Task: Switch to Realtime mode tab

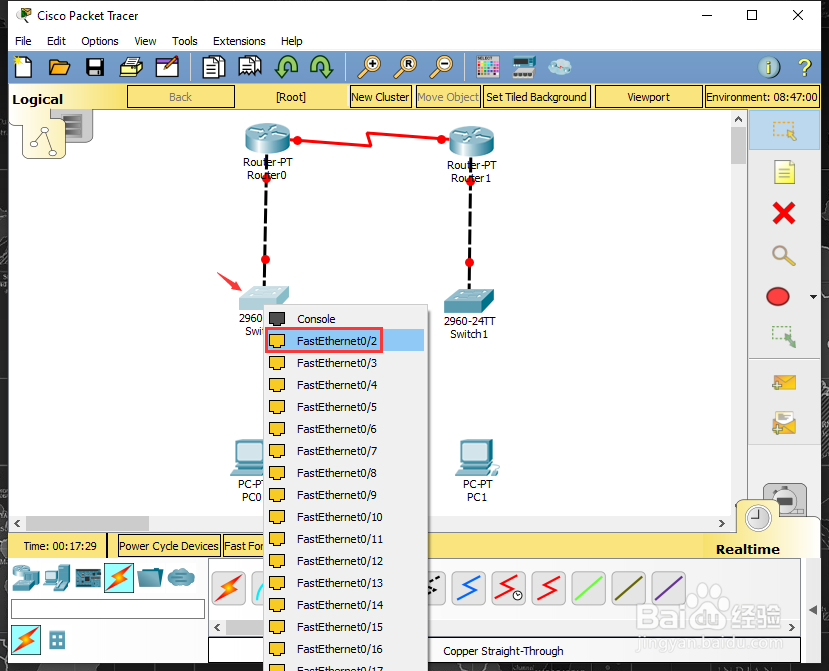Action: click(748, 549)
